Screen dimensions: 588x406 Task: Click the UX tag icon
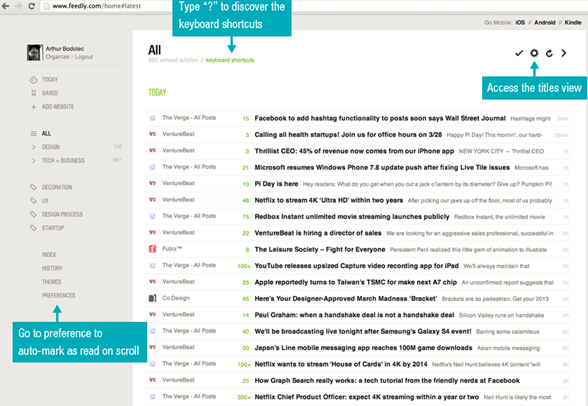(x=33, y=201)
